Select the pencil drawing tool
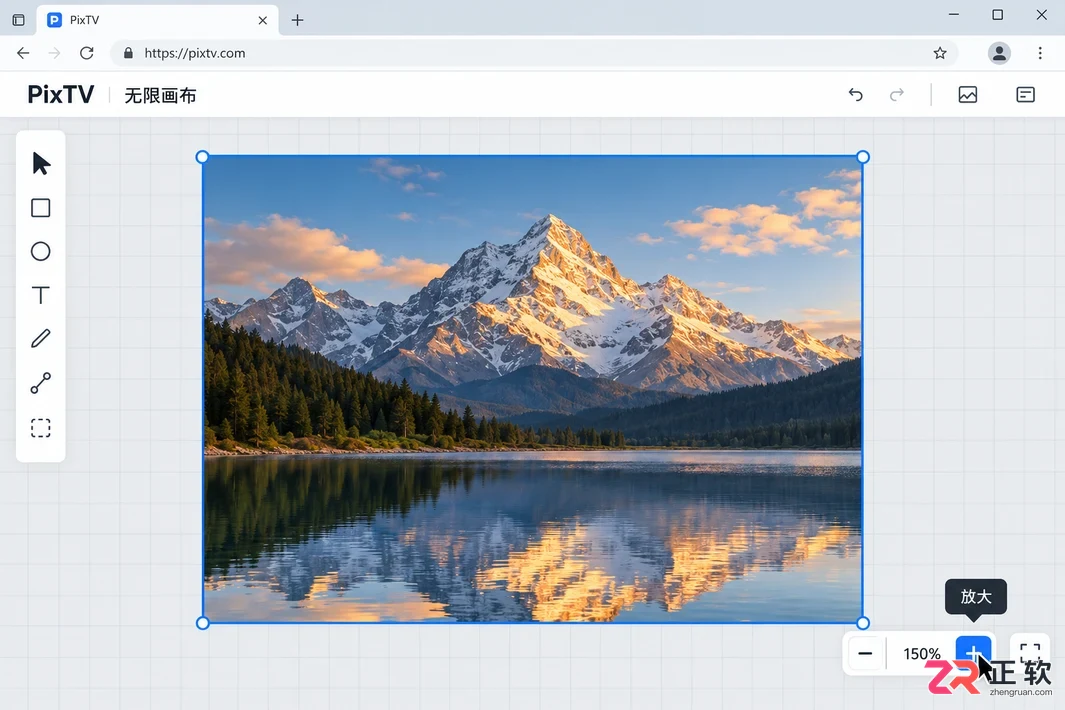Screen dimensions: 1065x710 [41, 338]
